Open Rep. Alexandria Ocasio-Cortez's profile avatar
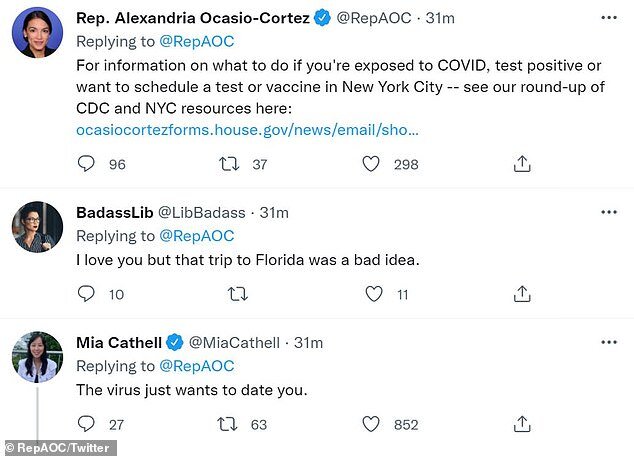Image resolution: width=634 pixels, height=456 pixels. tap(38, 32)
